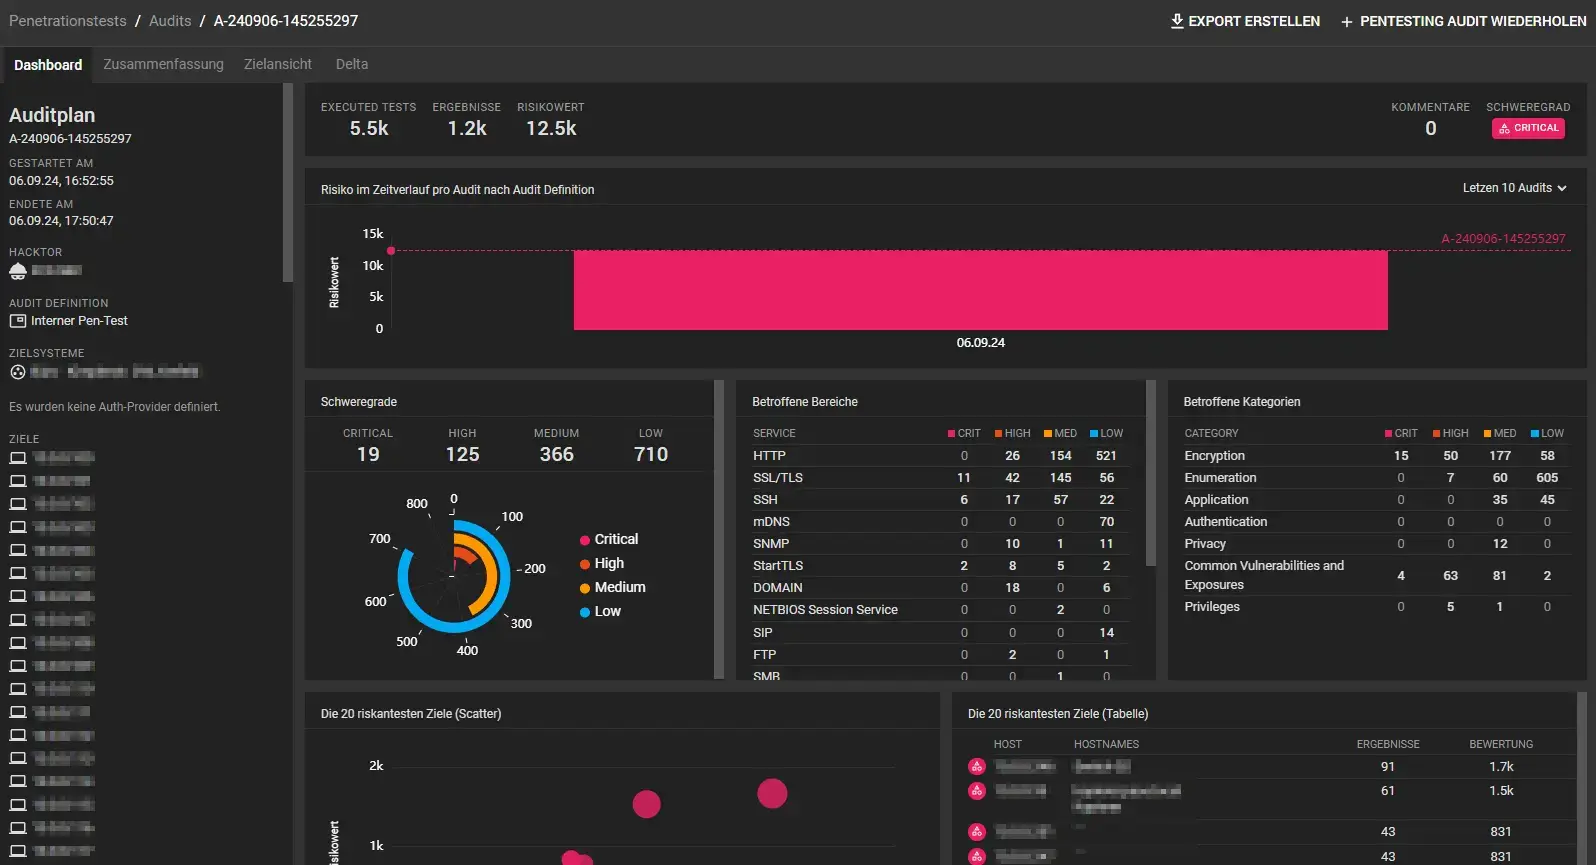Toggle Critical series in donut legend
1596x865 pixels.
[609, 539]
